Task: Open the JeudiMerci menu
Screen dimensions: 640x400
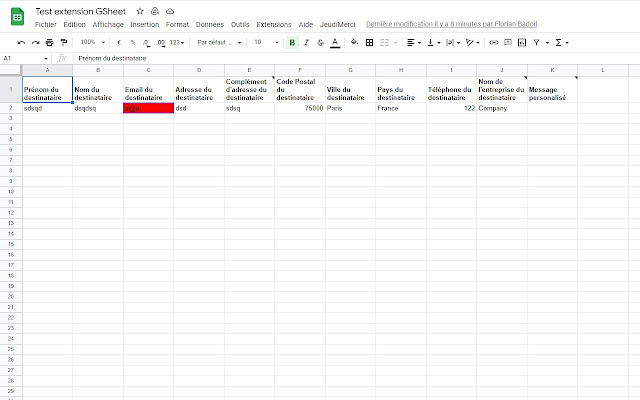Action: pos(338,24)
